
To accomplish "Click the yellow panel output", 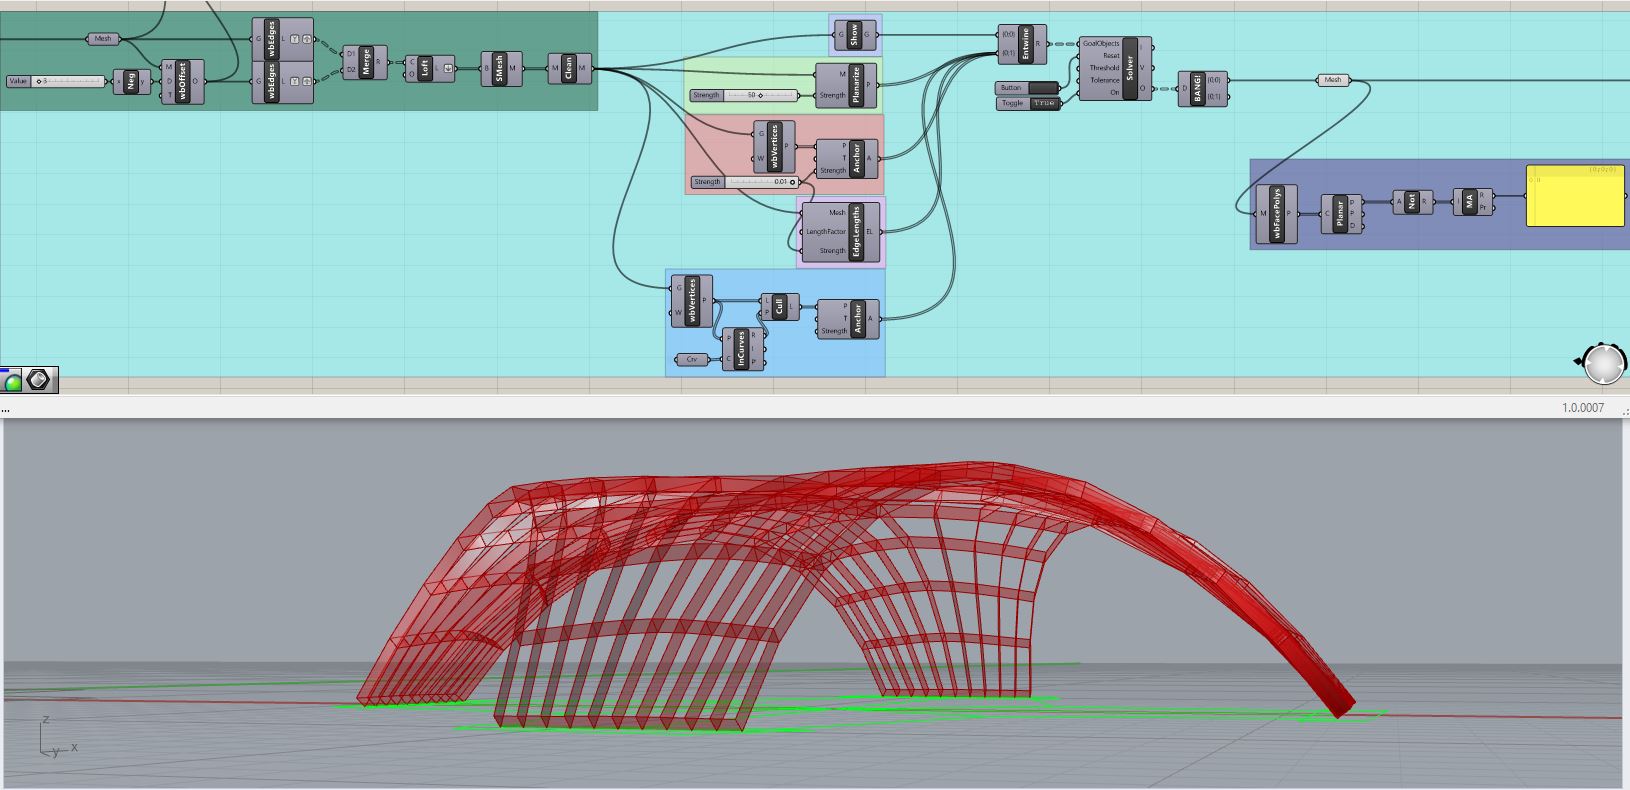I will pos(1575,196).
